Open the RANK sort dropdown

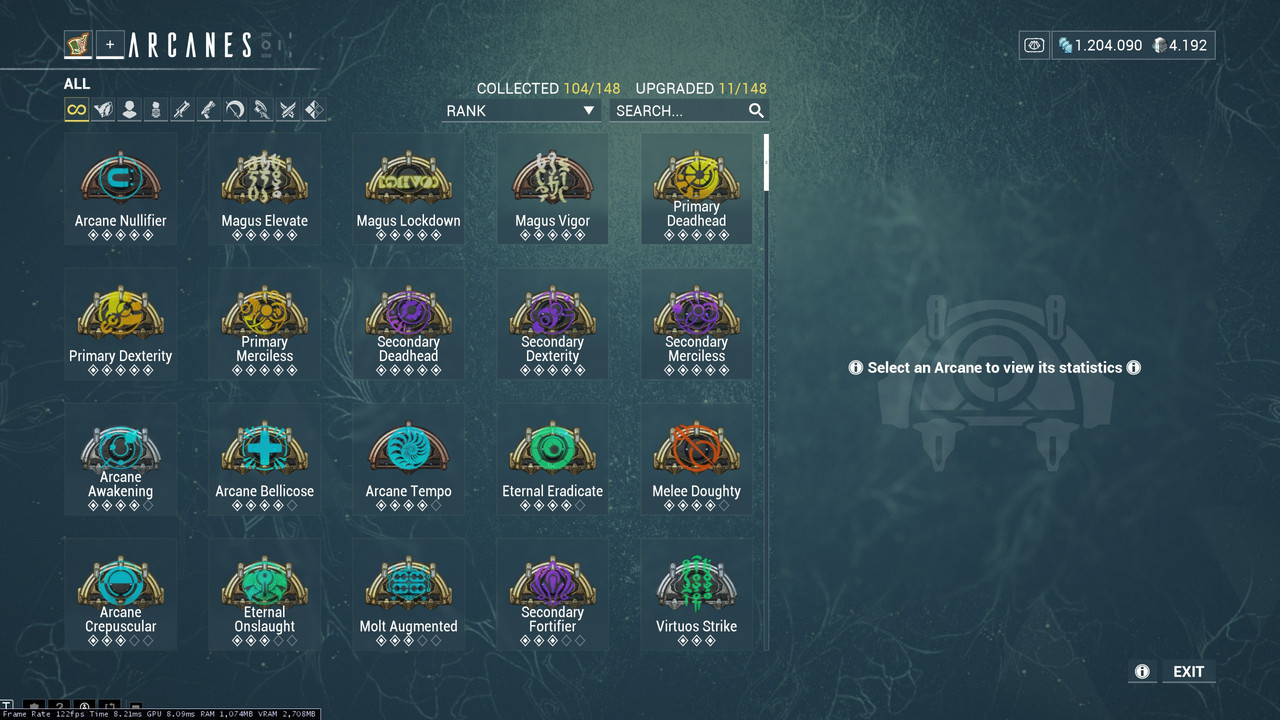point(521,111)
